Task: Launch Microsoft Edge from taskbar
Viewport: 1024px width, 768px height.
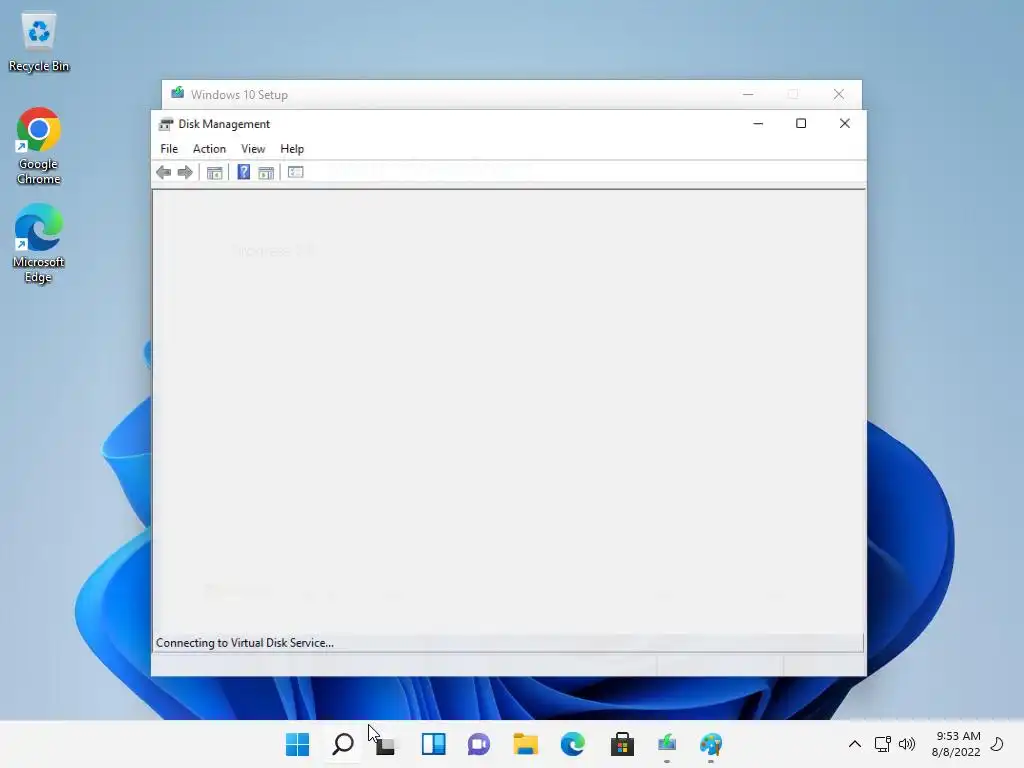Action: click(573, 744)
